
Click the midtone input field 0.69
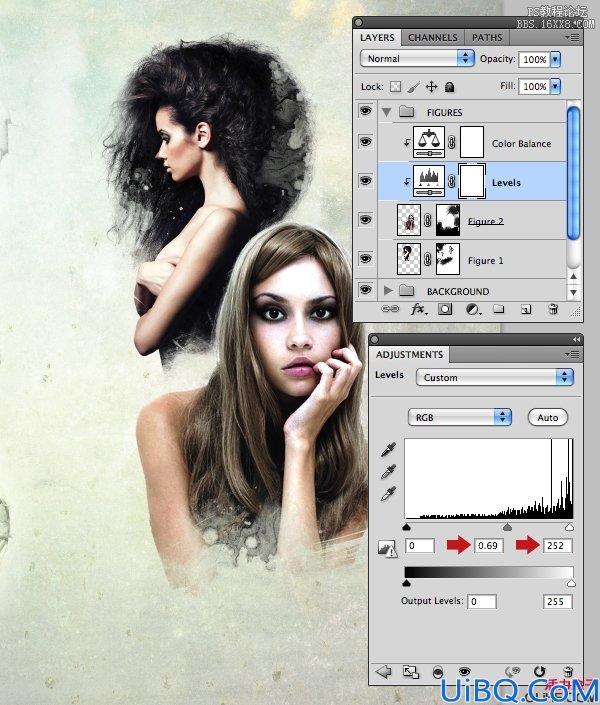(x=488, y=545)
